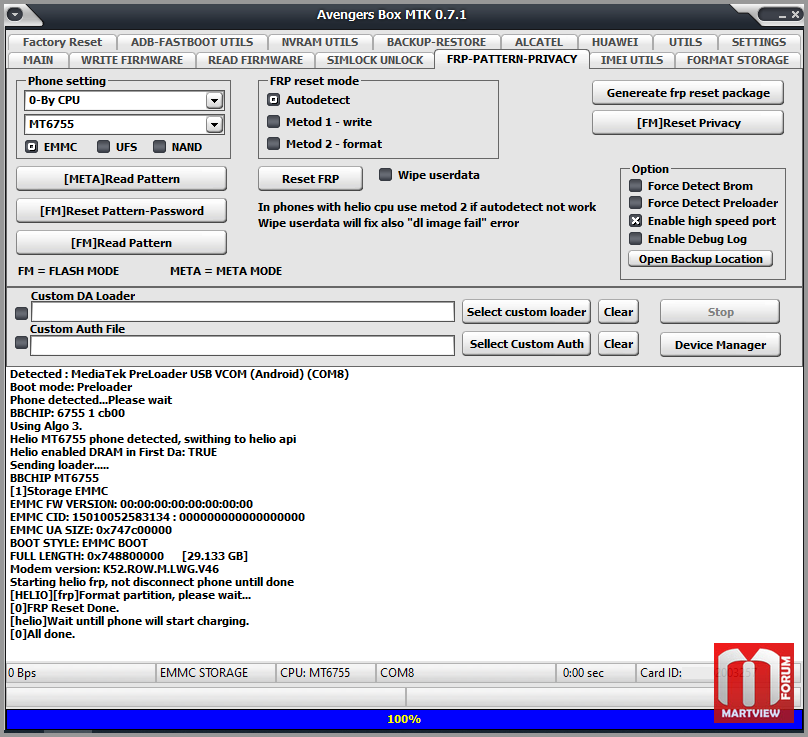Switch to SIMLOCK UNLOCK tab
Viewport: 808px width, 737px height.
click(375, 60)
